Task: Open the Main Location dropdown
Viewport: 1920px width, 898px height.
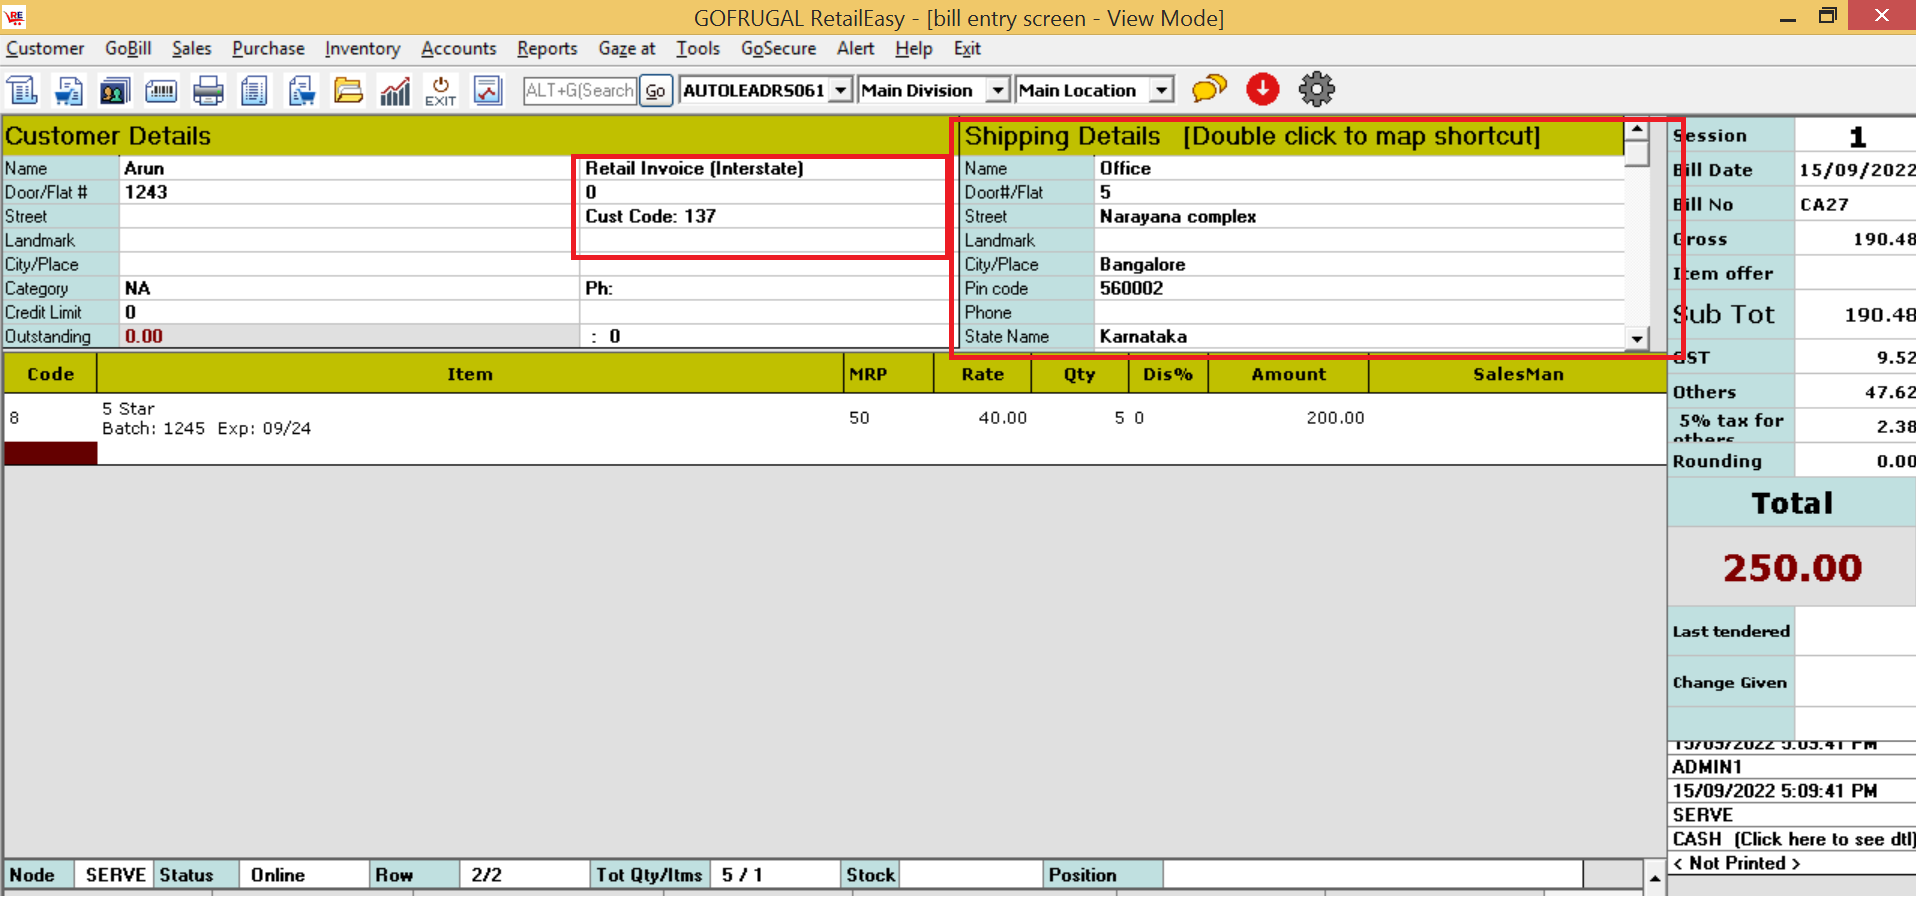Action: (x=1161, y=90)
